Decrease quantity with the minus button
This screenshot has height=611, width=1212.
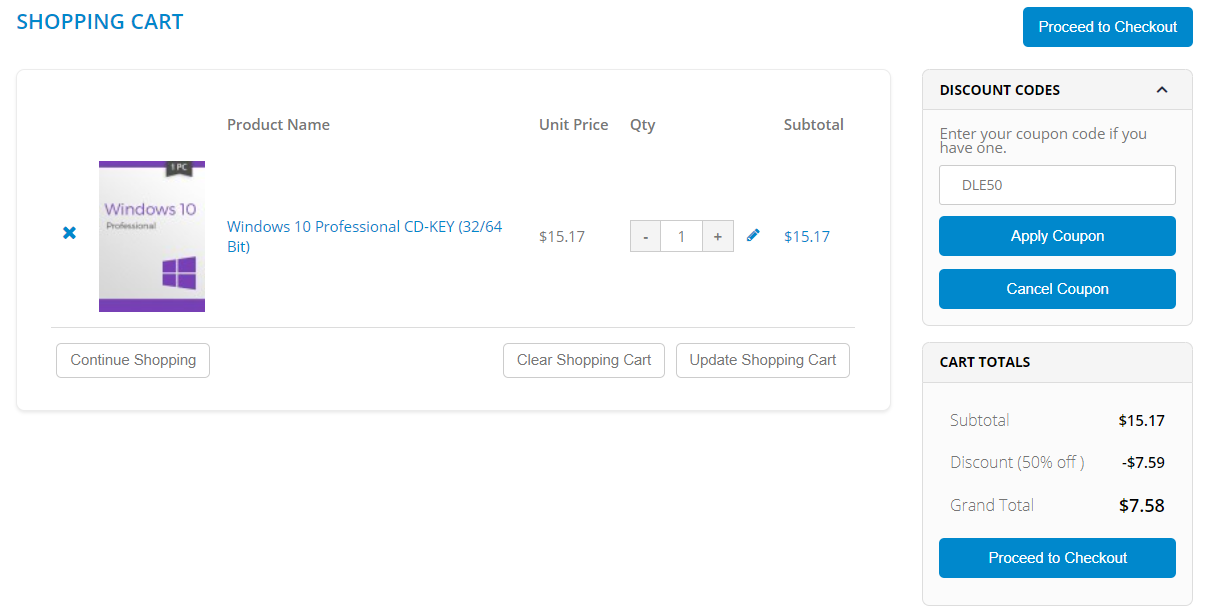click(646, 237)
